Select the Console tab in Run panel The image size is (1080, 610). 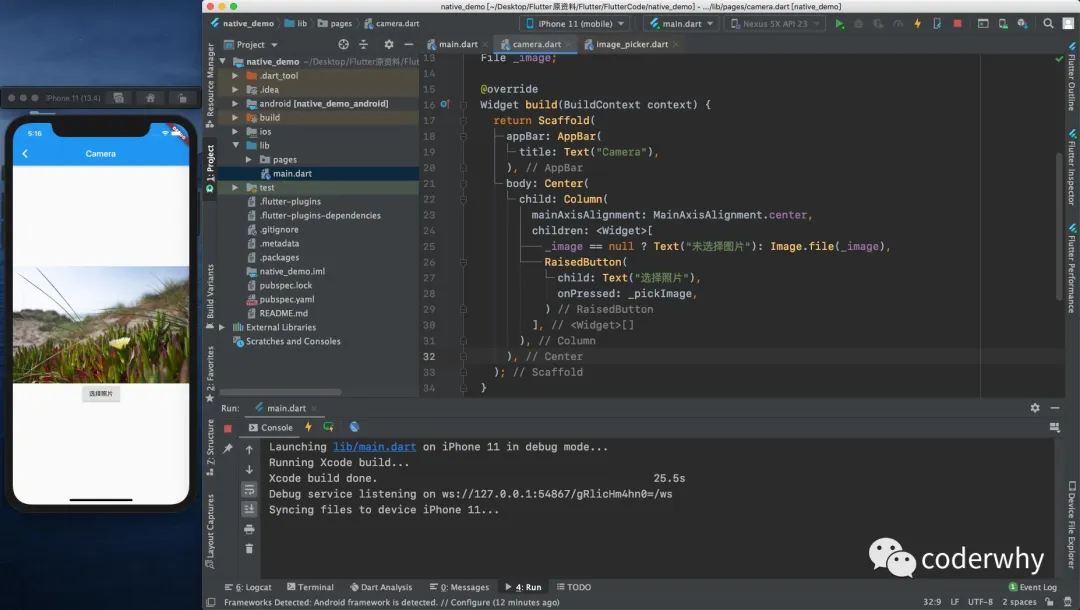271,428
